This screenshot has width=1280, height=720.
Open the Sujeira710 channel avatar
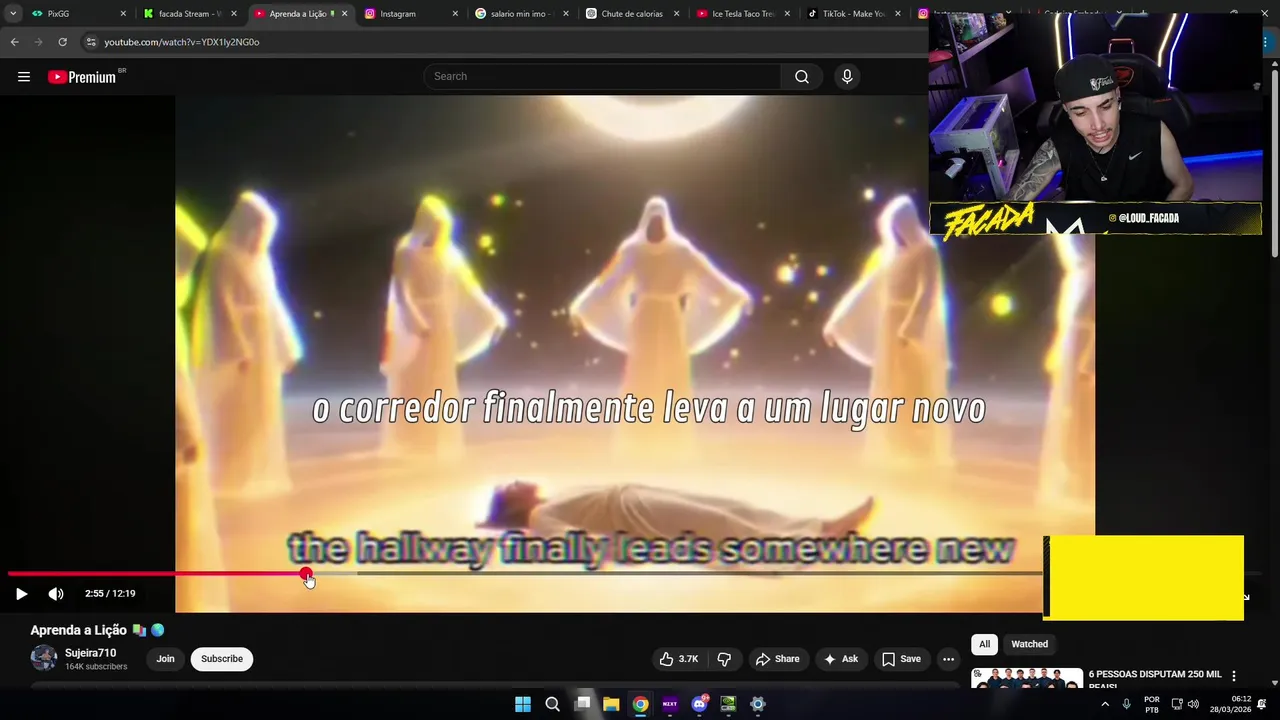point(44,658)
